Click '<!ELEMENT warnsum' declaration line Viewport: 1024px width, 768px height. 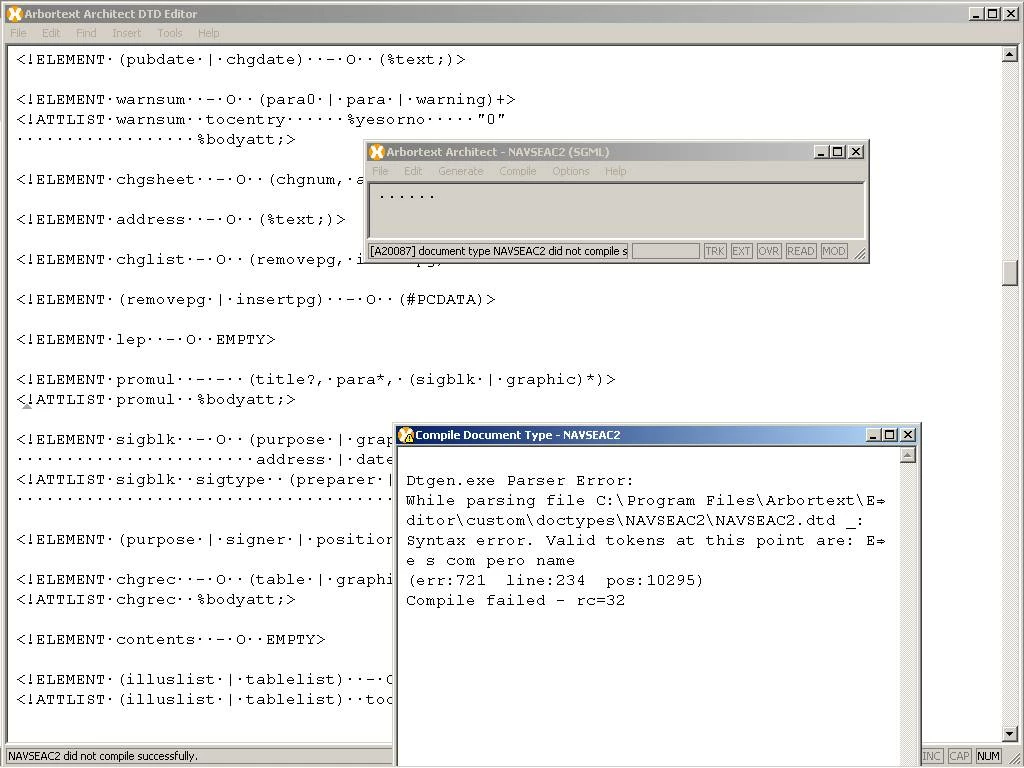pos(266,100)
